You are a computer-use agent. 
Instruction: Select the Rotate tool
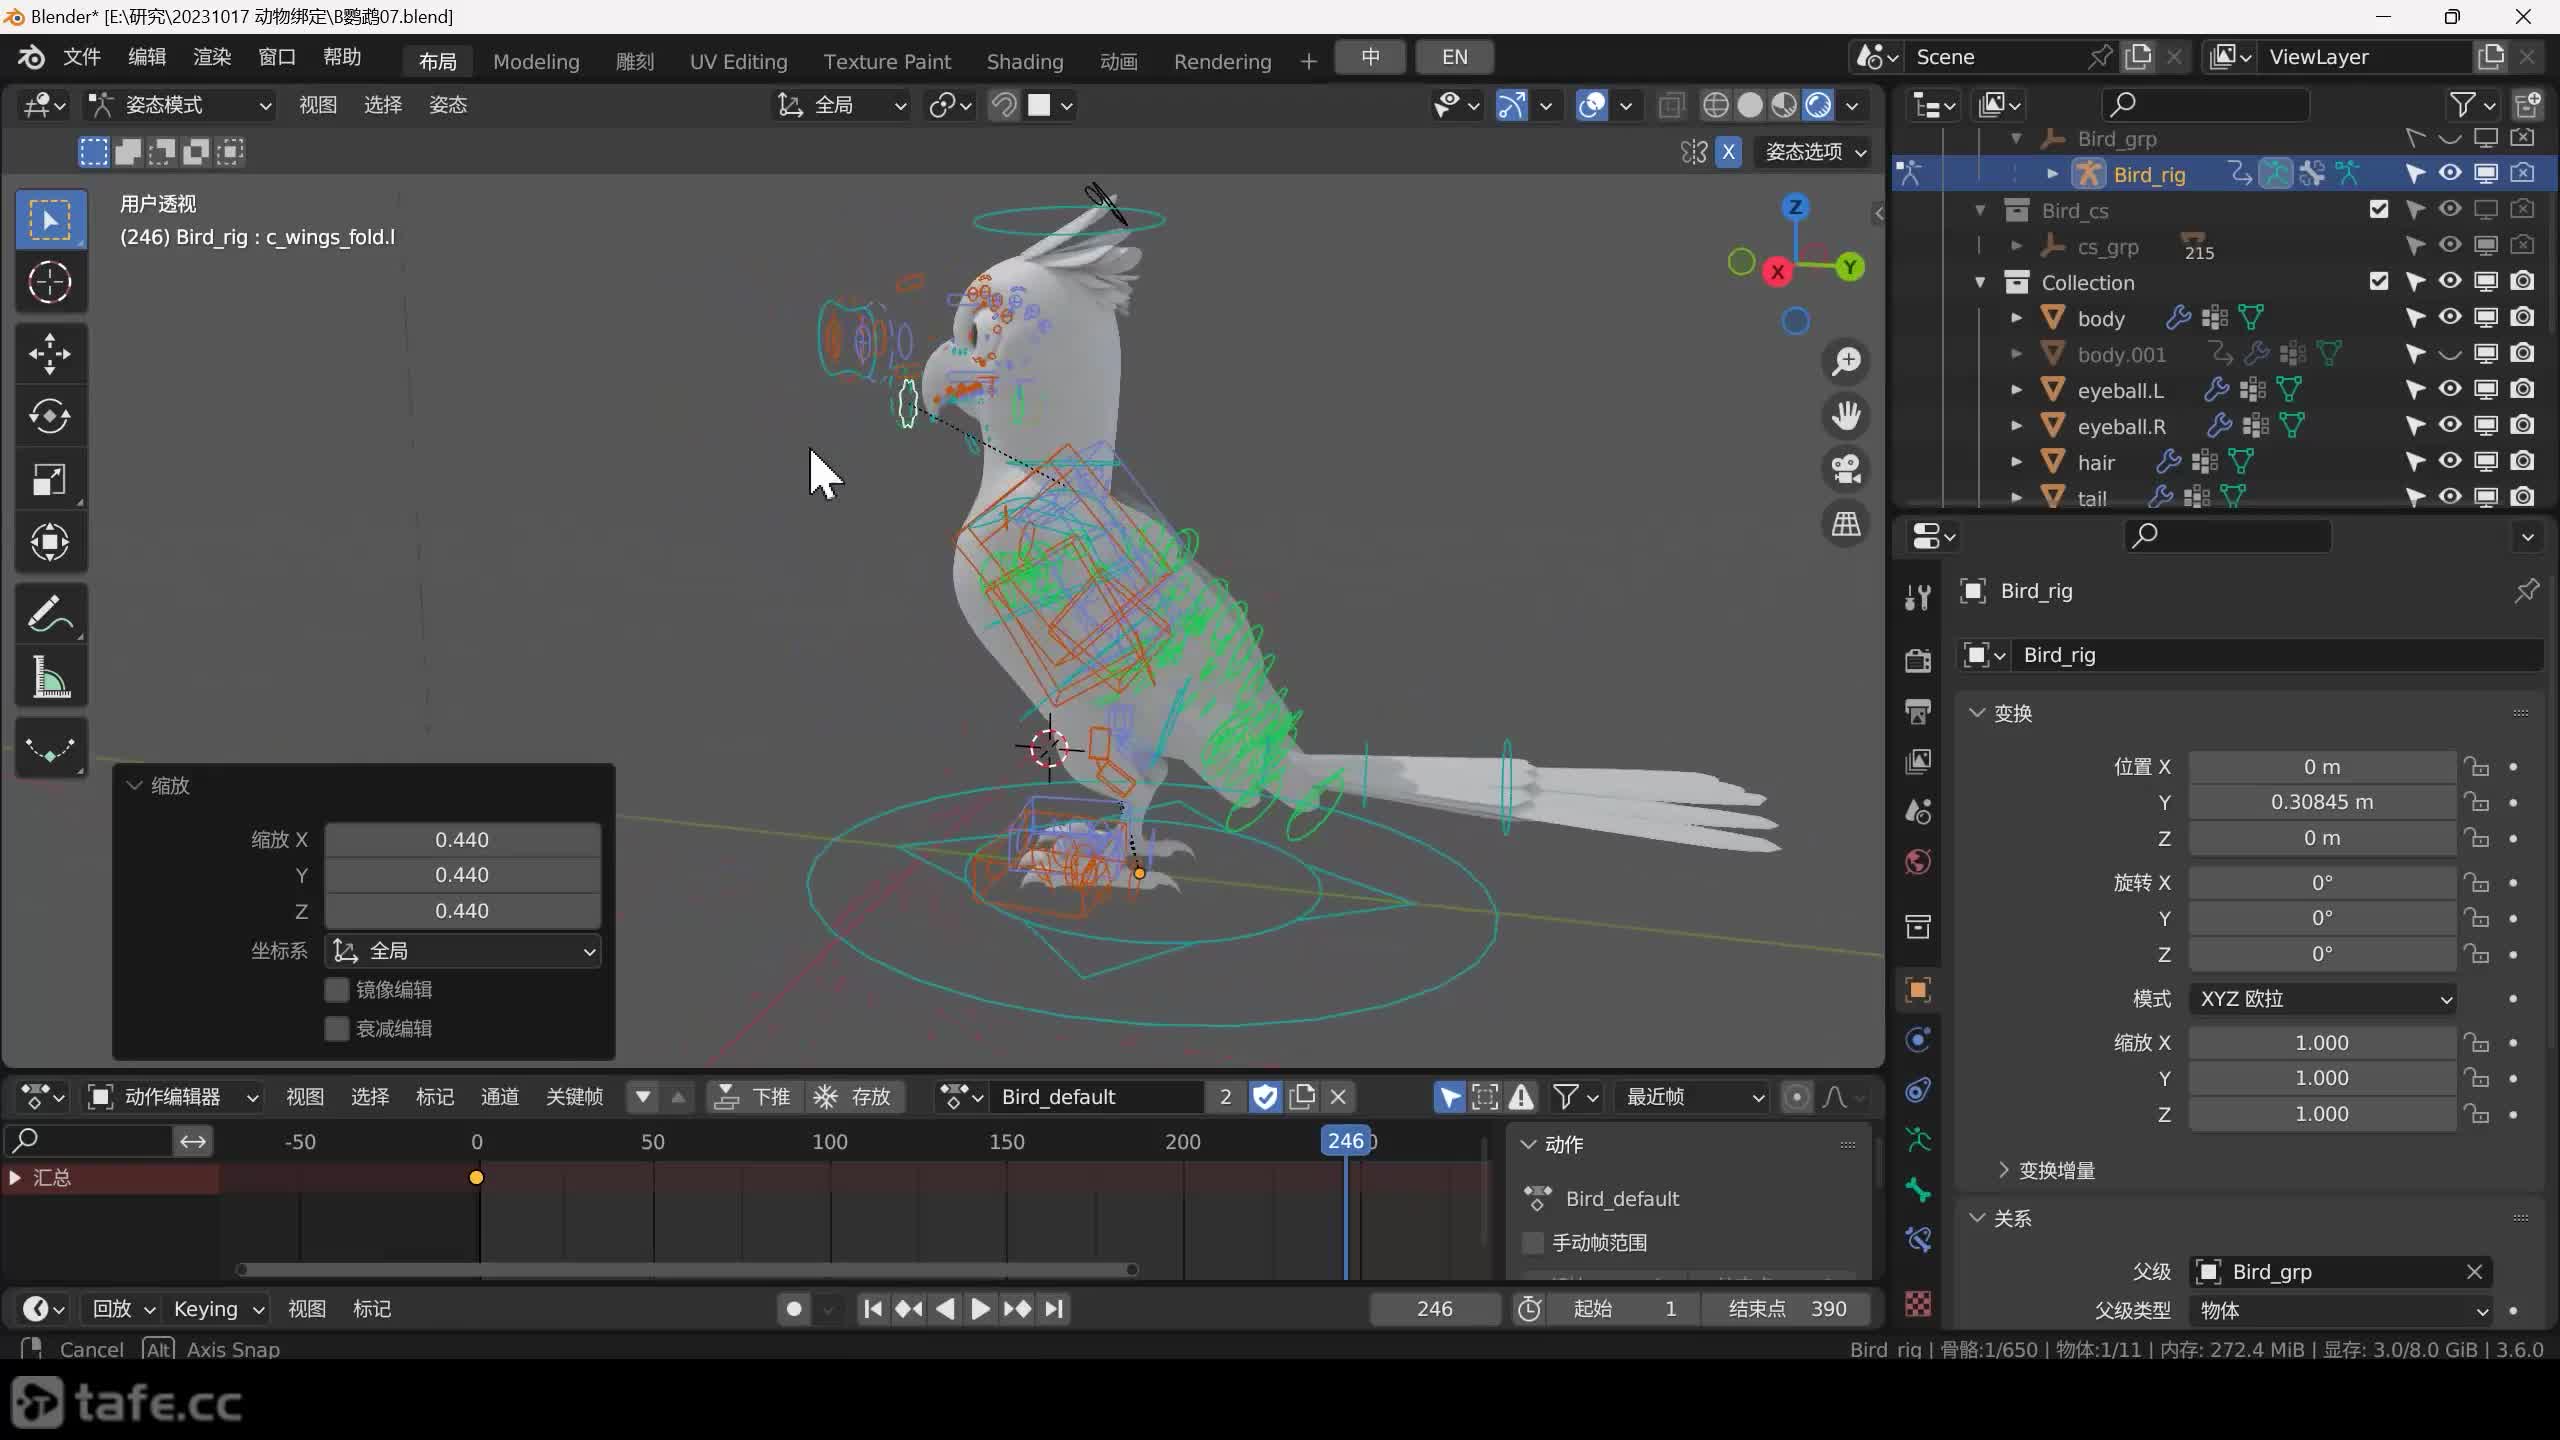(50, 416)
